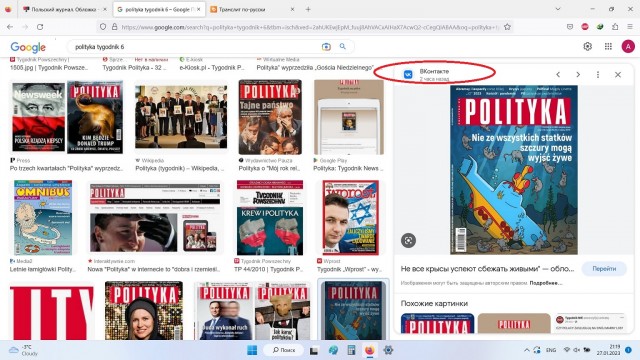Search inside image with the Lens button on the preview
The height and width of the screenshot is (360, 640).
pos(408,240)
